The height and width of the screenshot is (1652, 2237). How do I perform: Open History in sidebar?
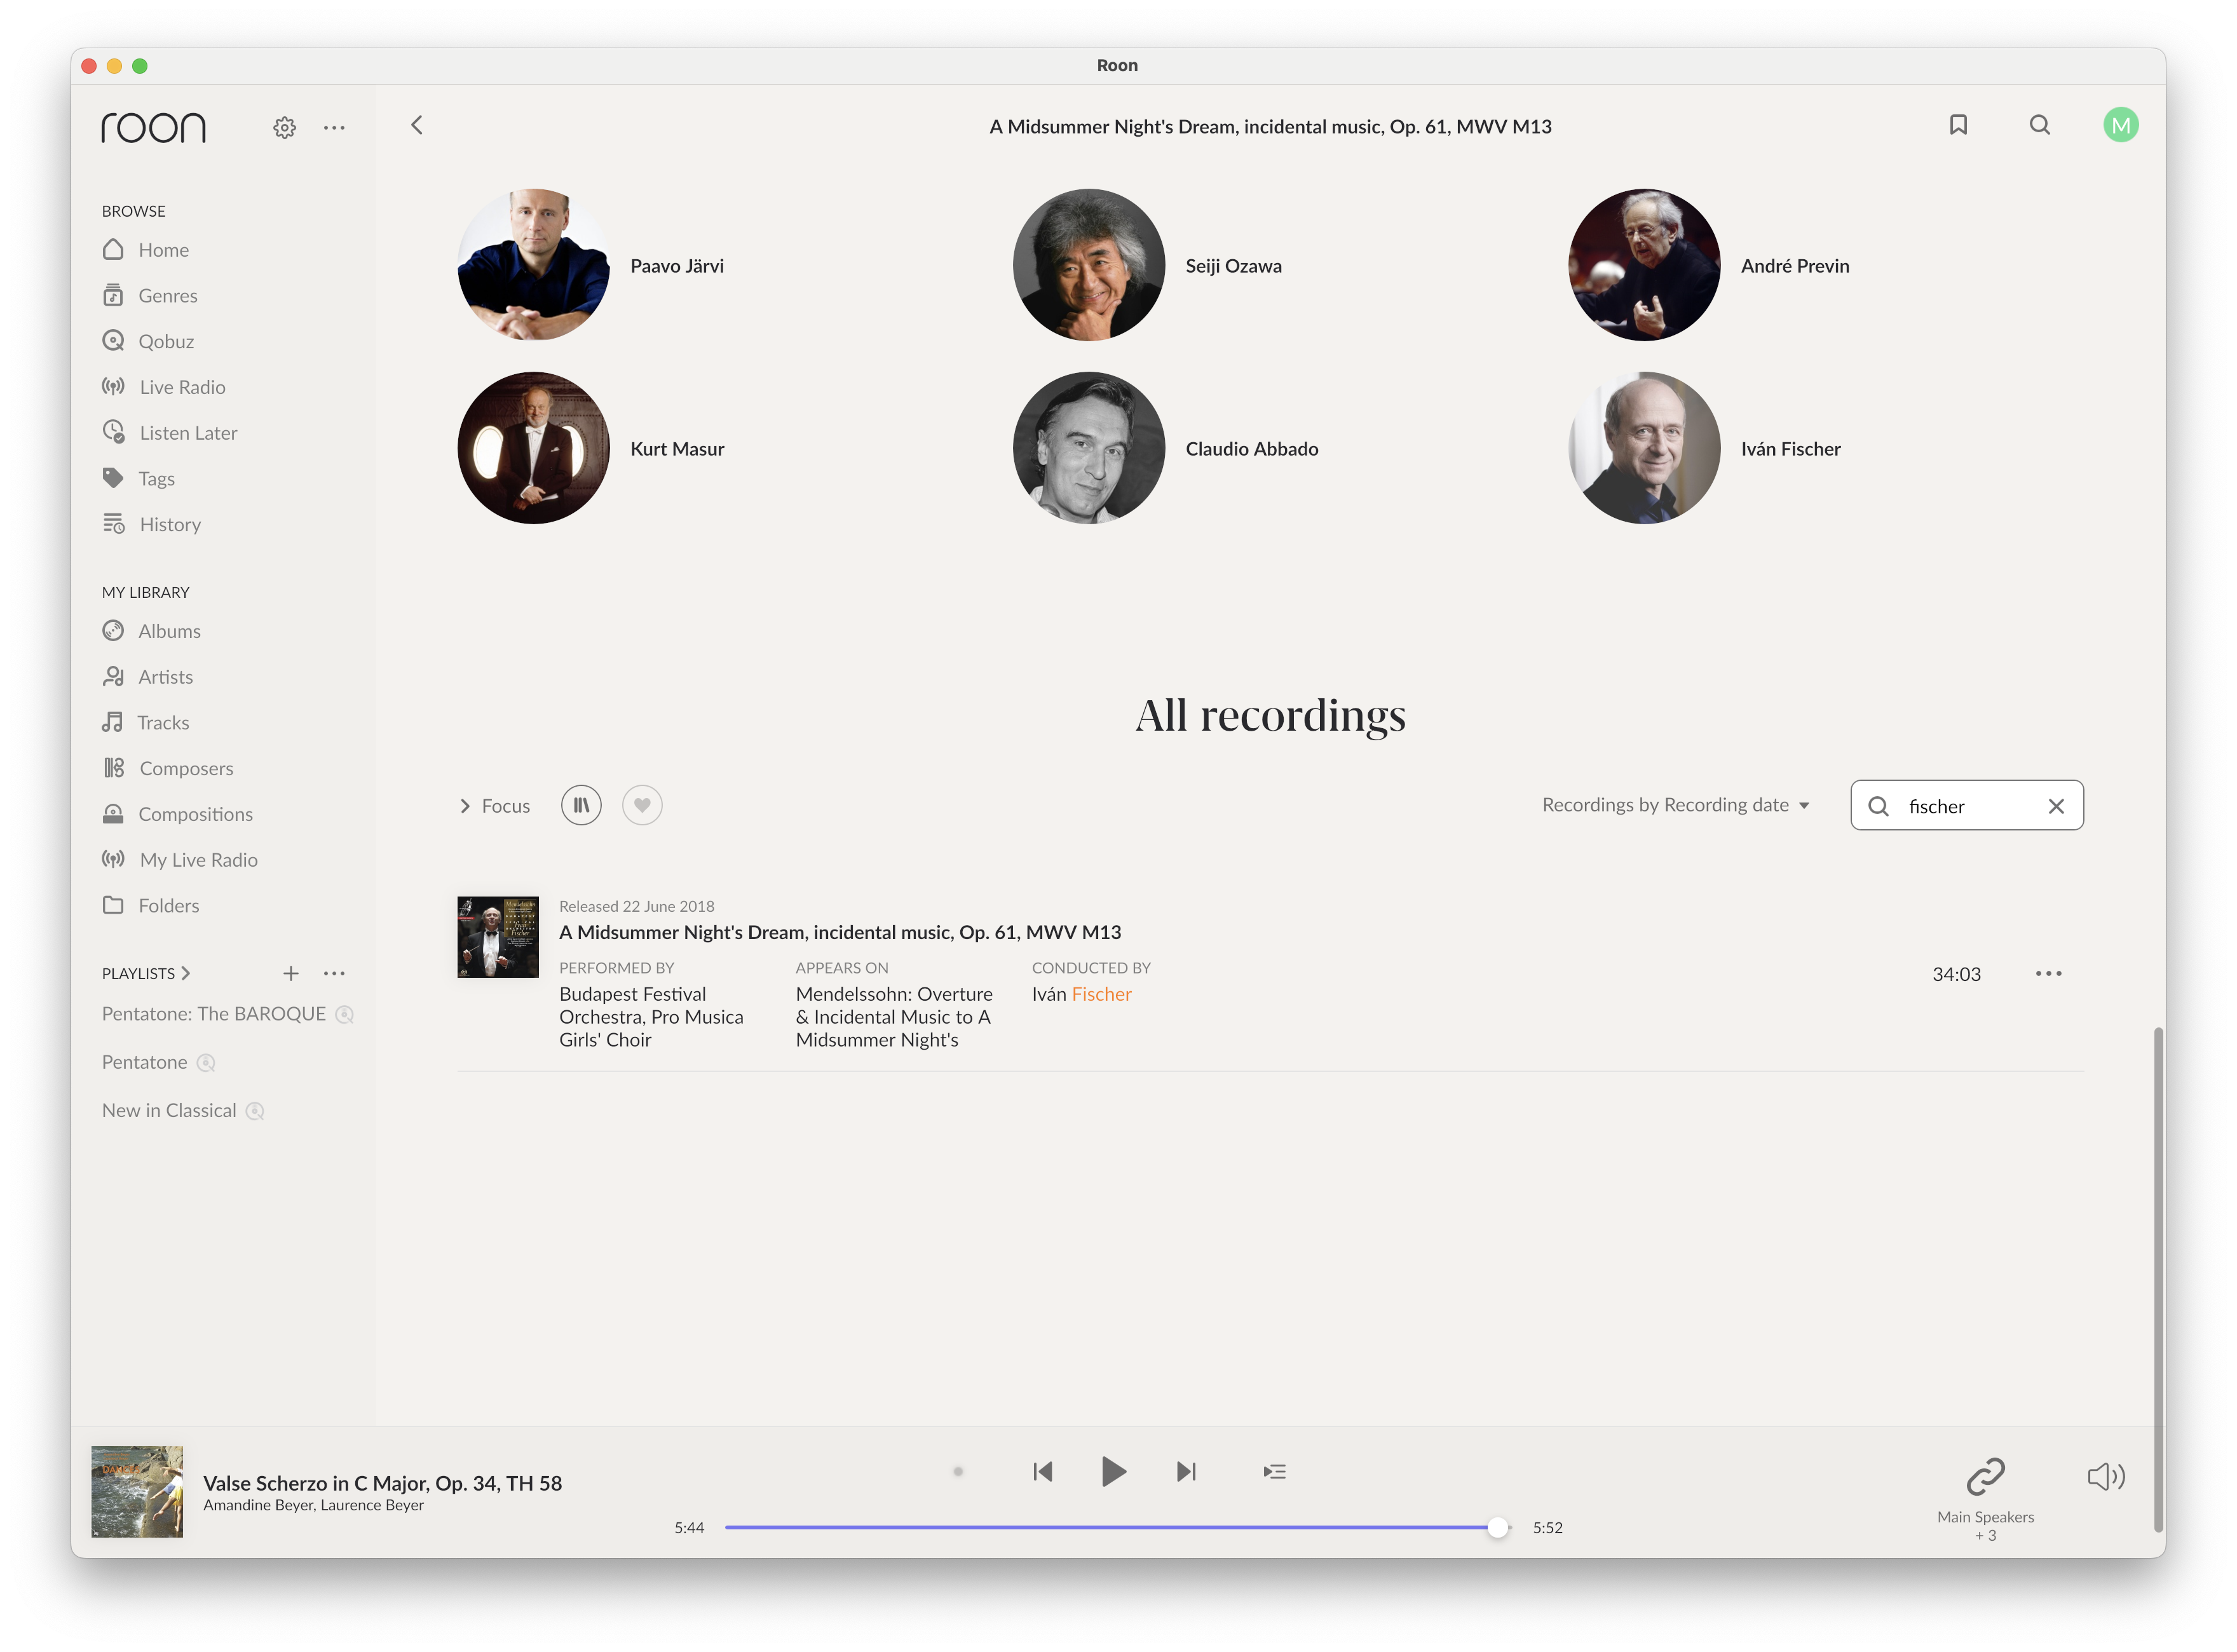(x=152, y=525)
